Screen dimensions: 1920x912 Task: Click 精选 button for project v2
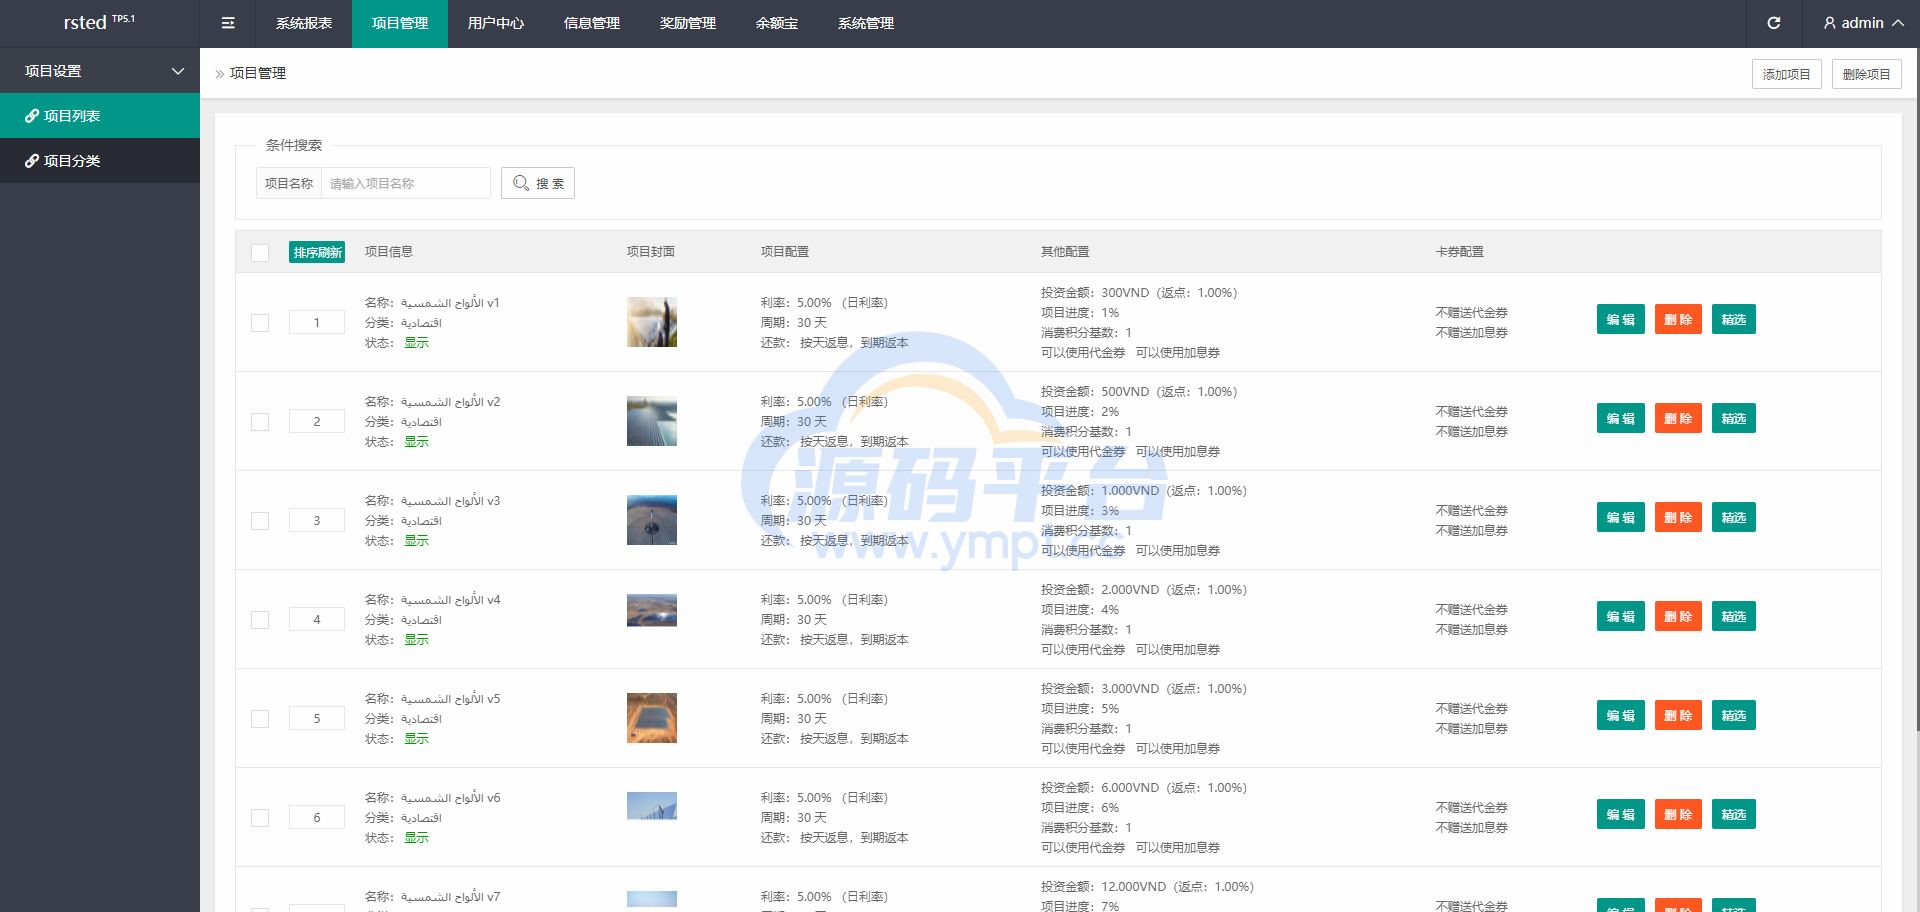(1734, 418)
